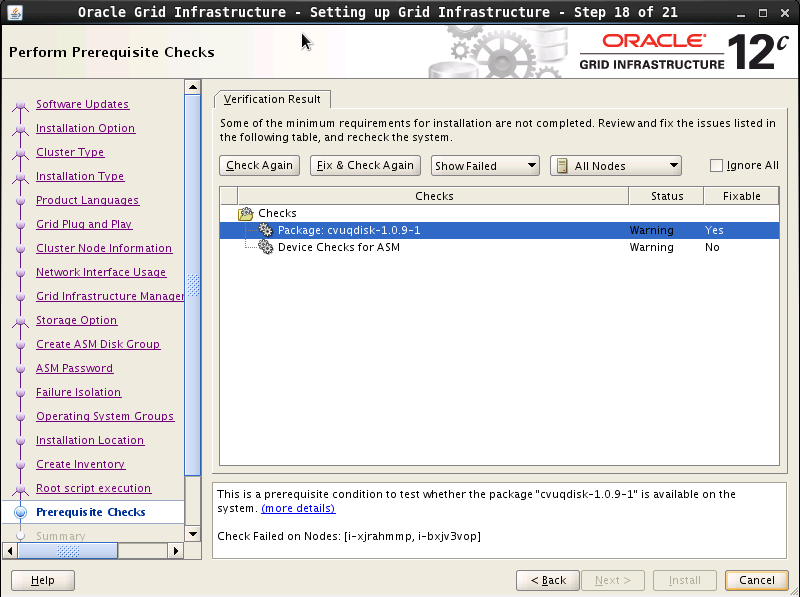
Task: Click the Prerequisite Checks step bullet icon
Action: point(20,512)
